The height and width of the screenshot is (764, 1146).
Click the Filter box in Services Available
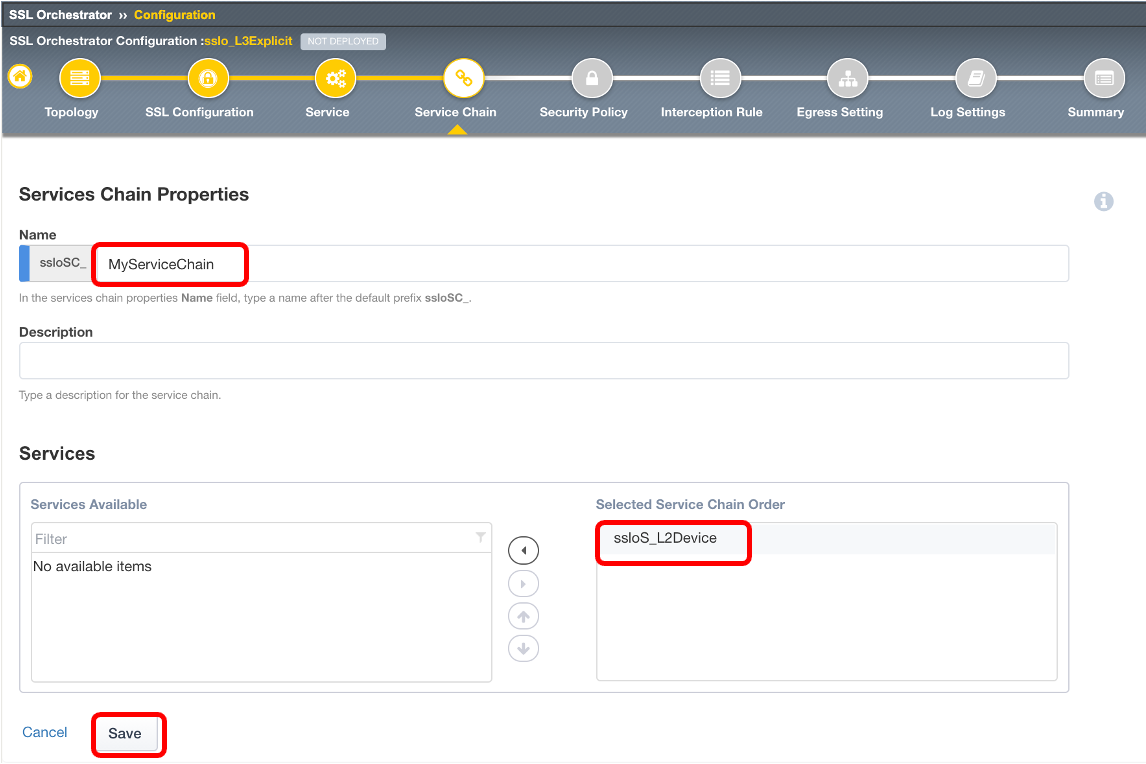tap(261, 538)
